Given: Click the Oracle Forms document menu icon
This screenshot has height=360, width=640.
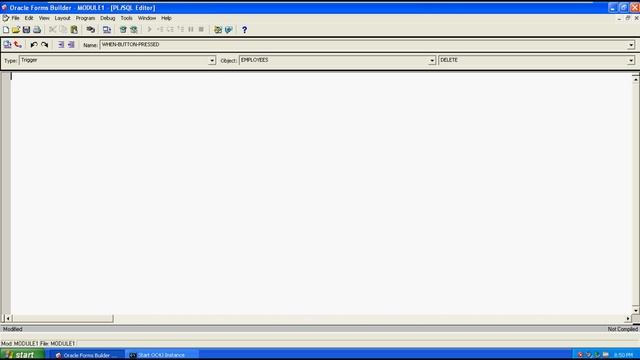Looking at the screenshot, I should pos(5,18).
